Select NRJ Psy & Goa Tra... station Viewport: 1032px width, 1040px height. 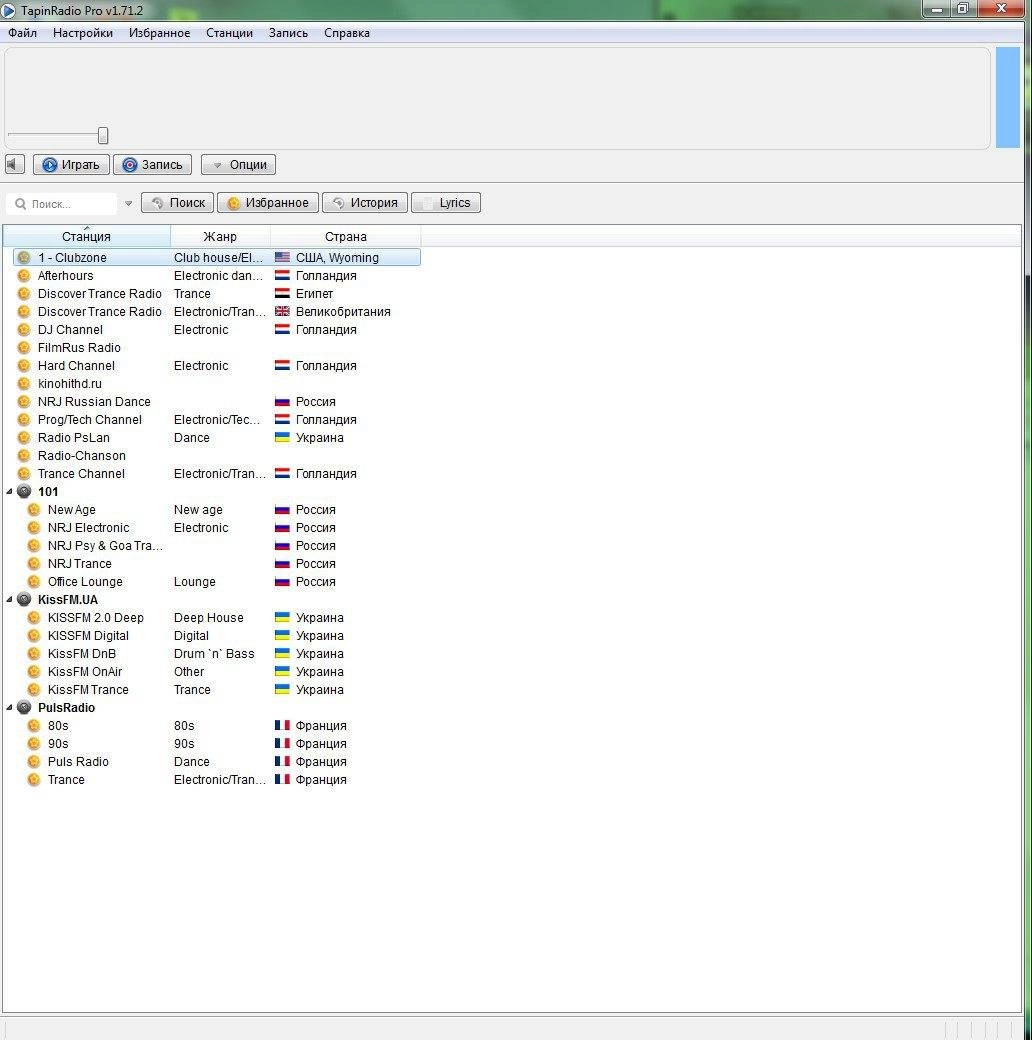(x=105, y=545)
